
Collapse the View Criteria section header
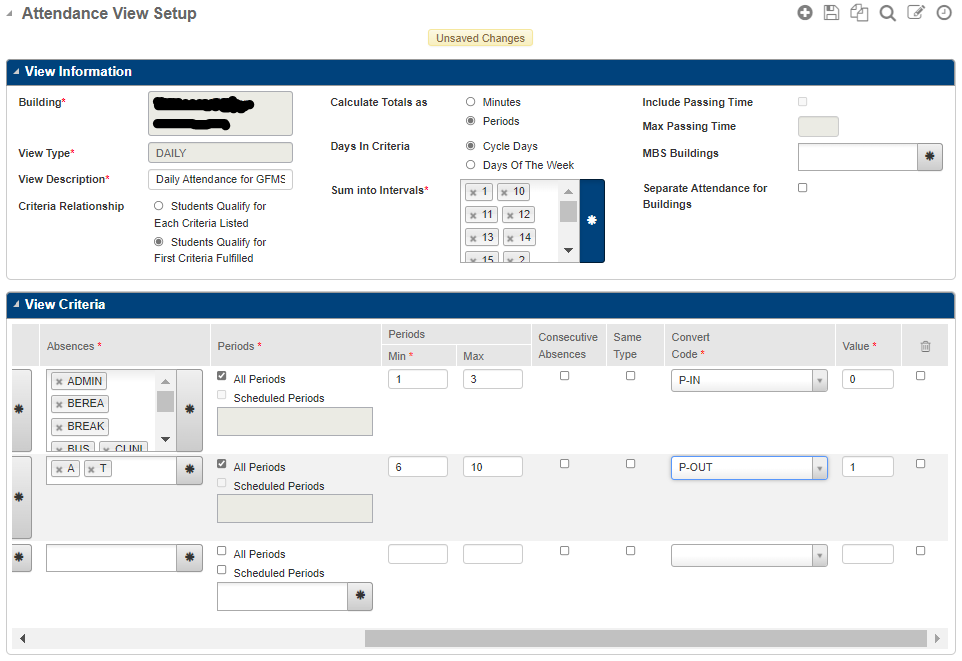(17, 305)
